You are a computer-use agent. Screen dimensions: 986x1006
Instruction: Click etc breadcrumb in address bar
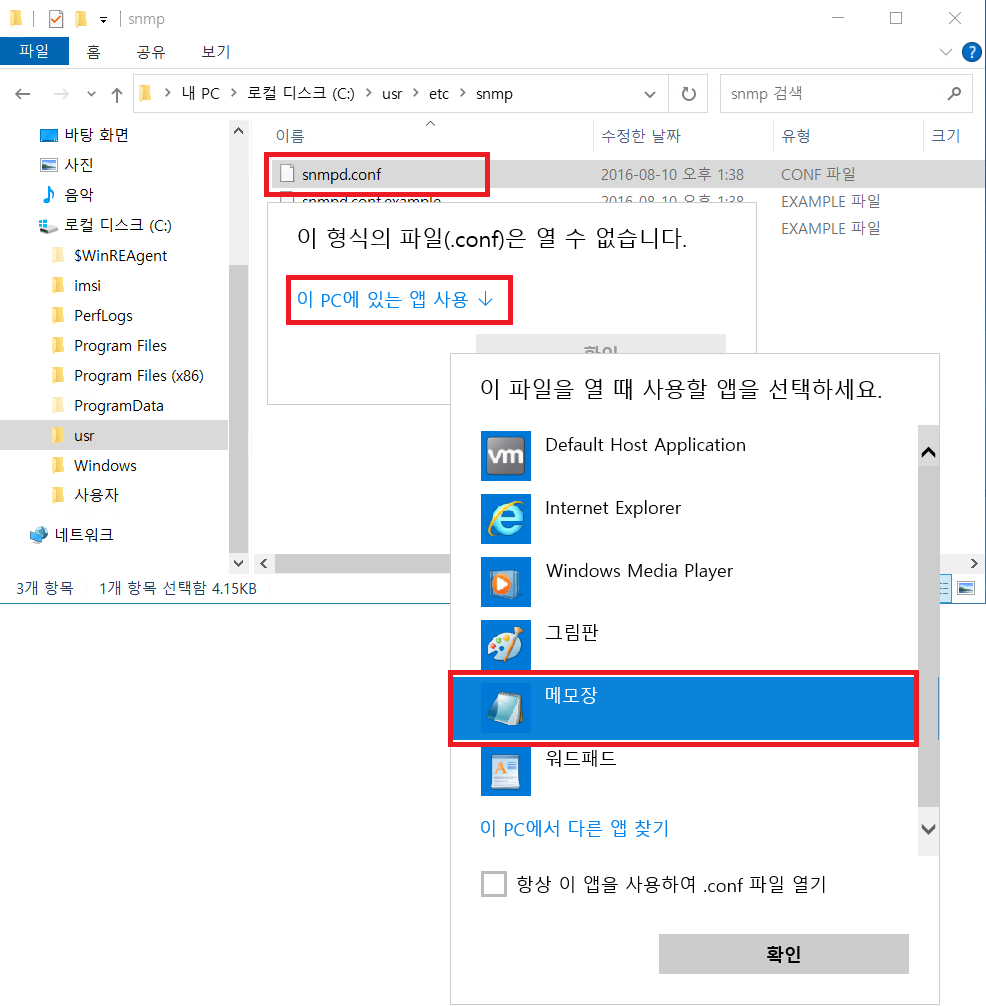[x=439, y=94]
